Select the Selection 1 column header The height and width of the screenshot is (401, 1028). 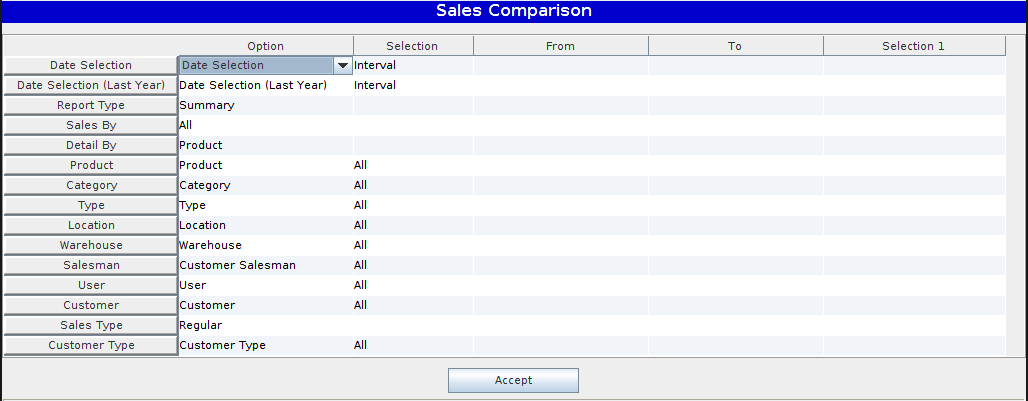coord(913,46)
